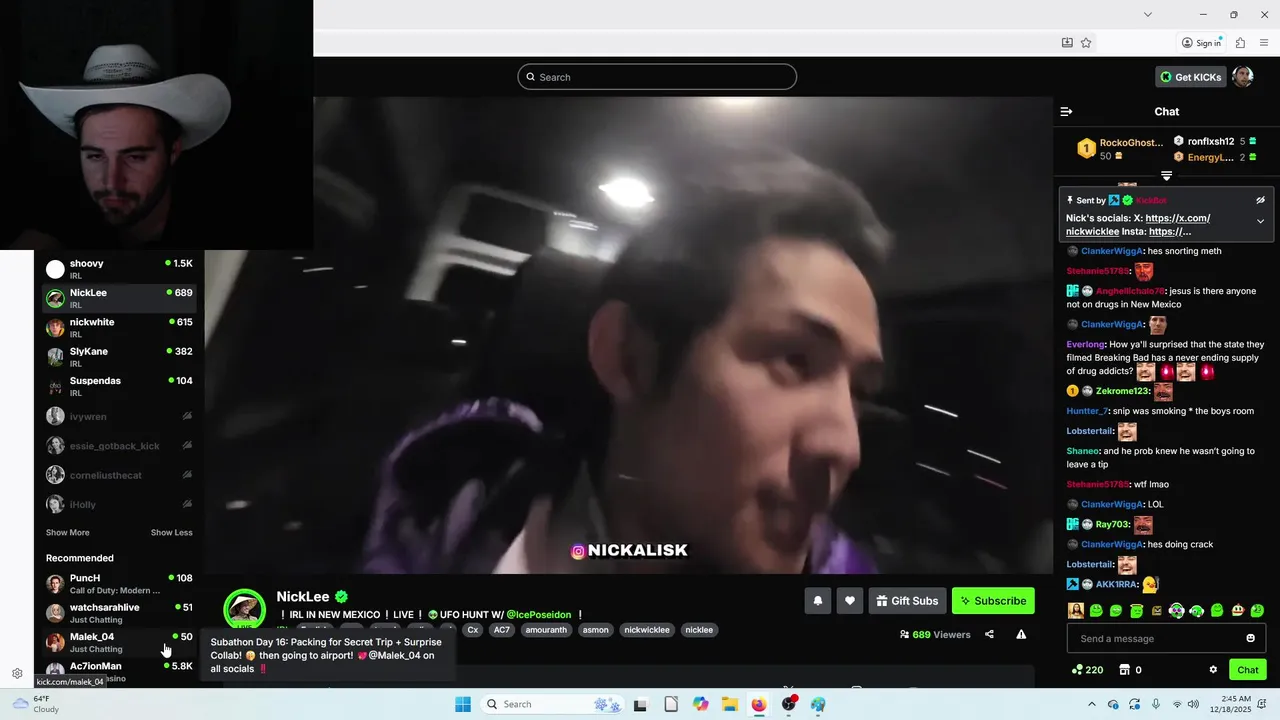
Task: Select the Cx tag
Action: pos(473,630)
